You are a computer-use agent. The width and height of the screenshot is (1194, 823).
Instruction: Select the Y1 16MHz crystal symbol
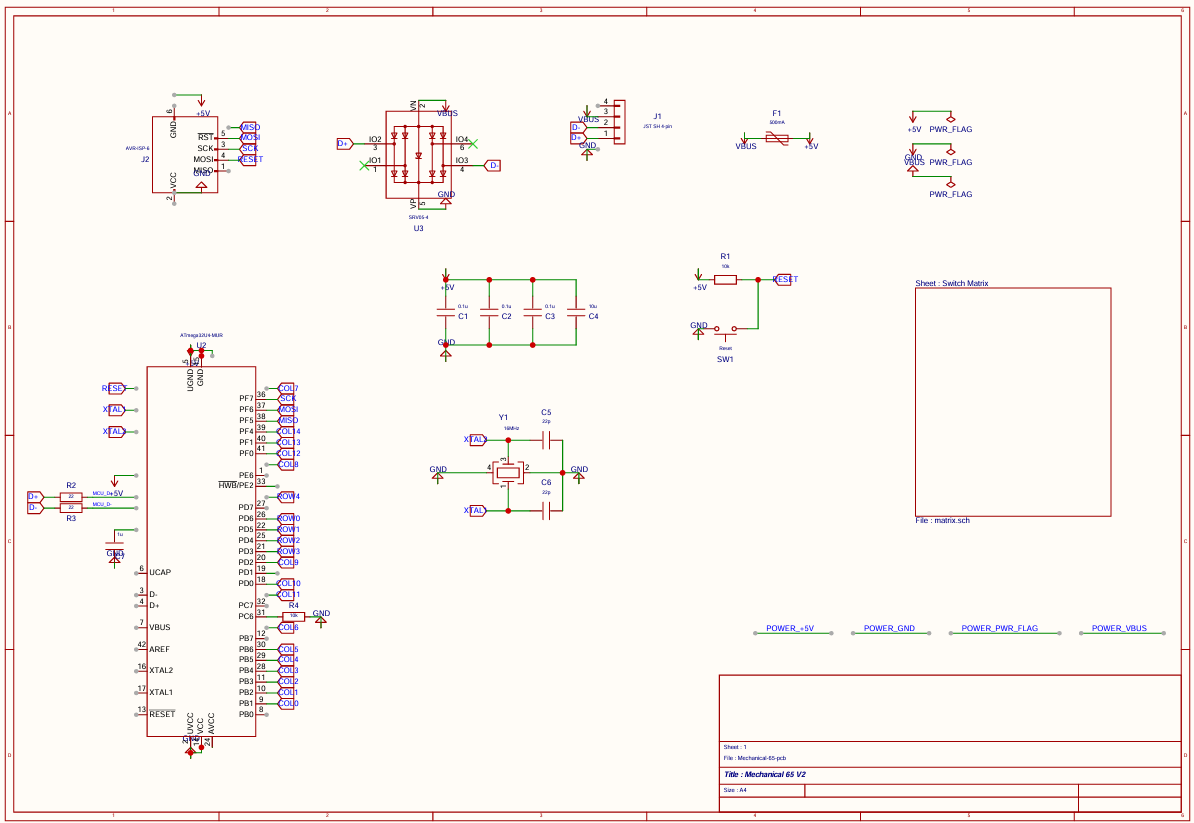point(508,473)
